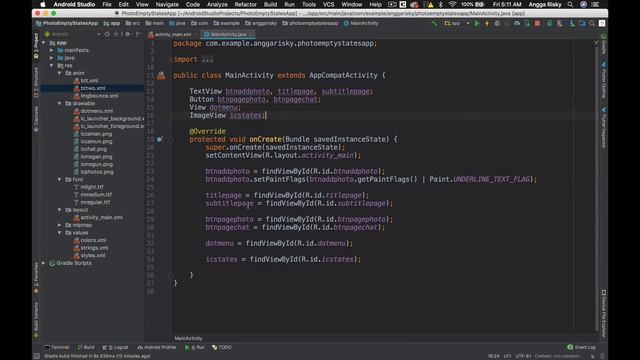This screenshot has height=360, width=640.
Task: Open the TODO tool window
Action: point(222,347)
